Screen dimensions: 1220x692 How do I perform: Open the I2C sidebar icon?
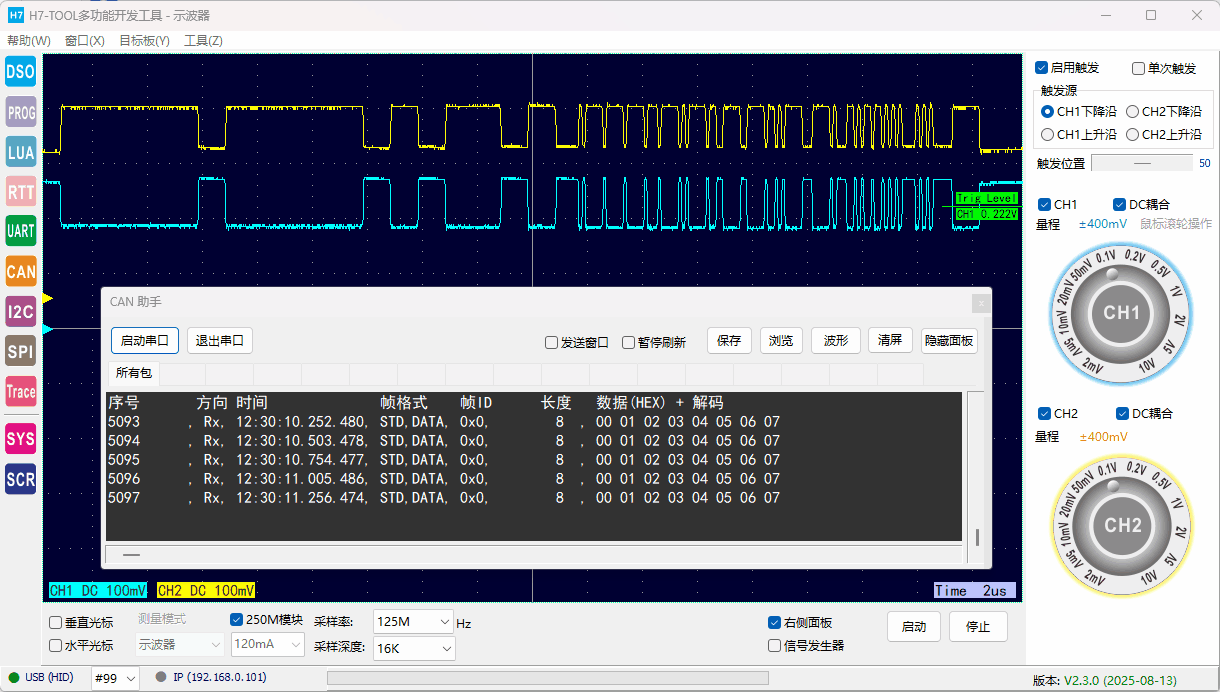click(x=21, y=312)
